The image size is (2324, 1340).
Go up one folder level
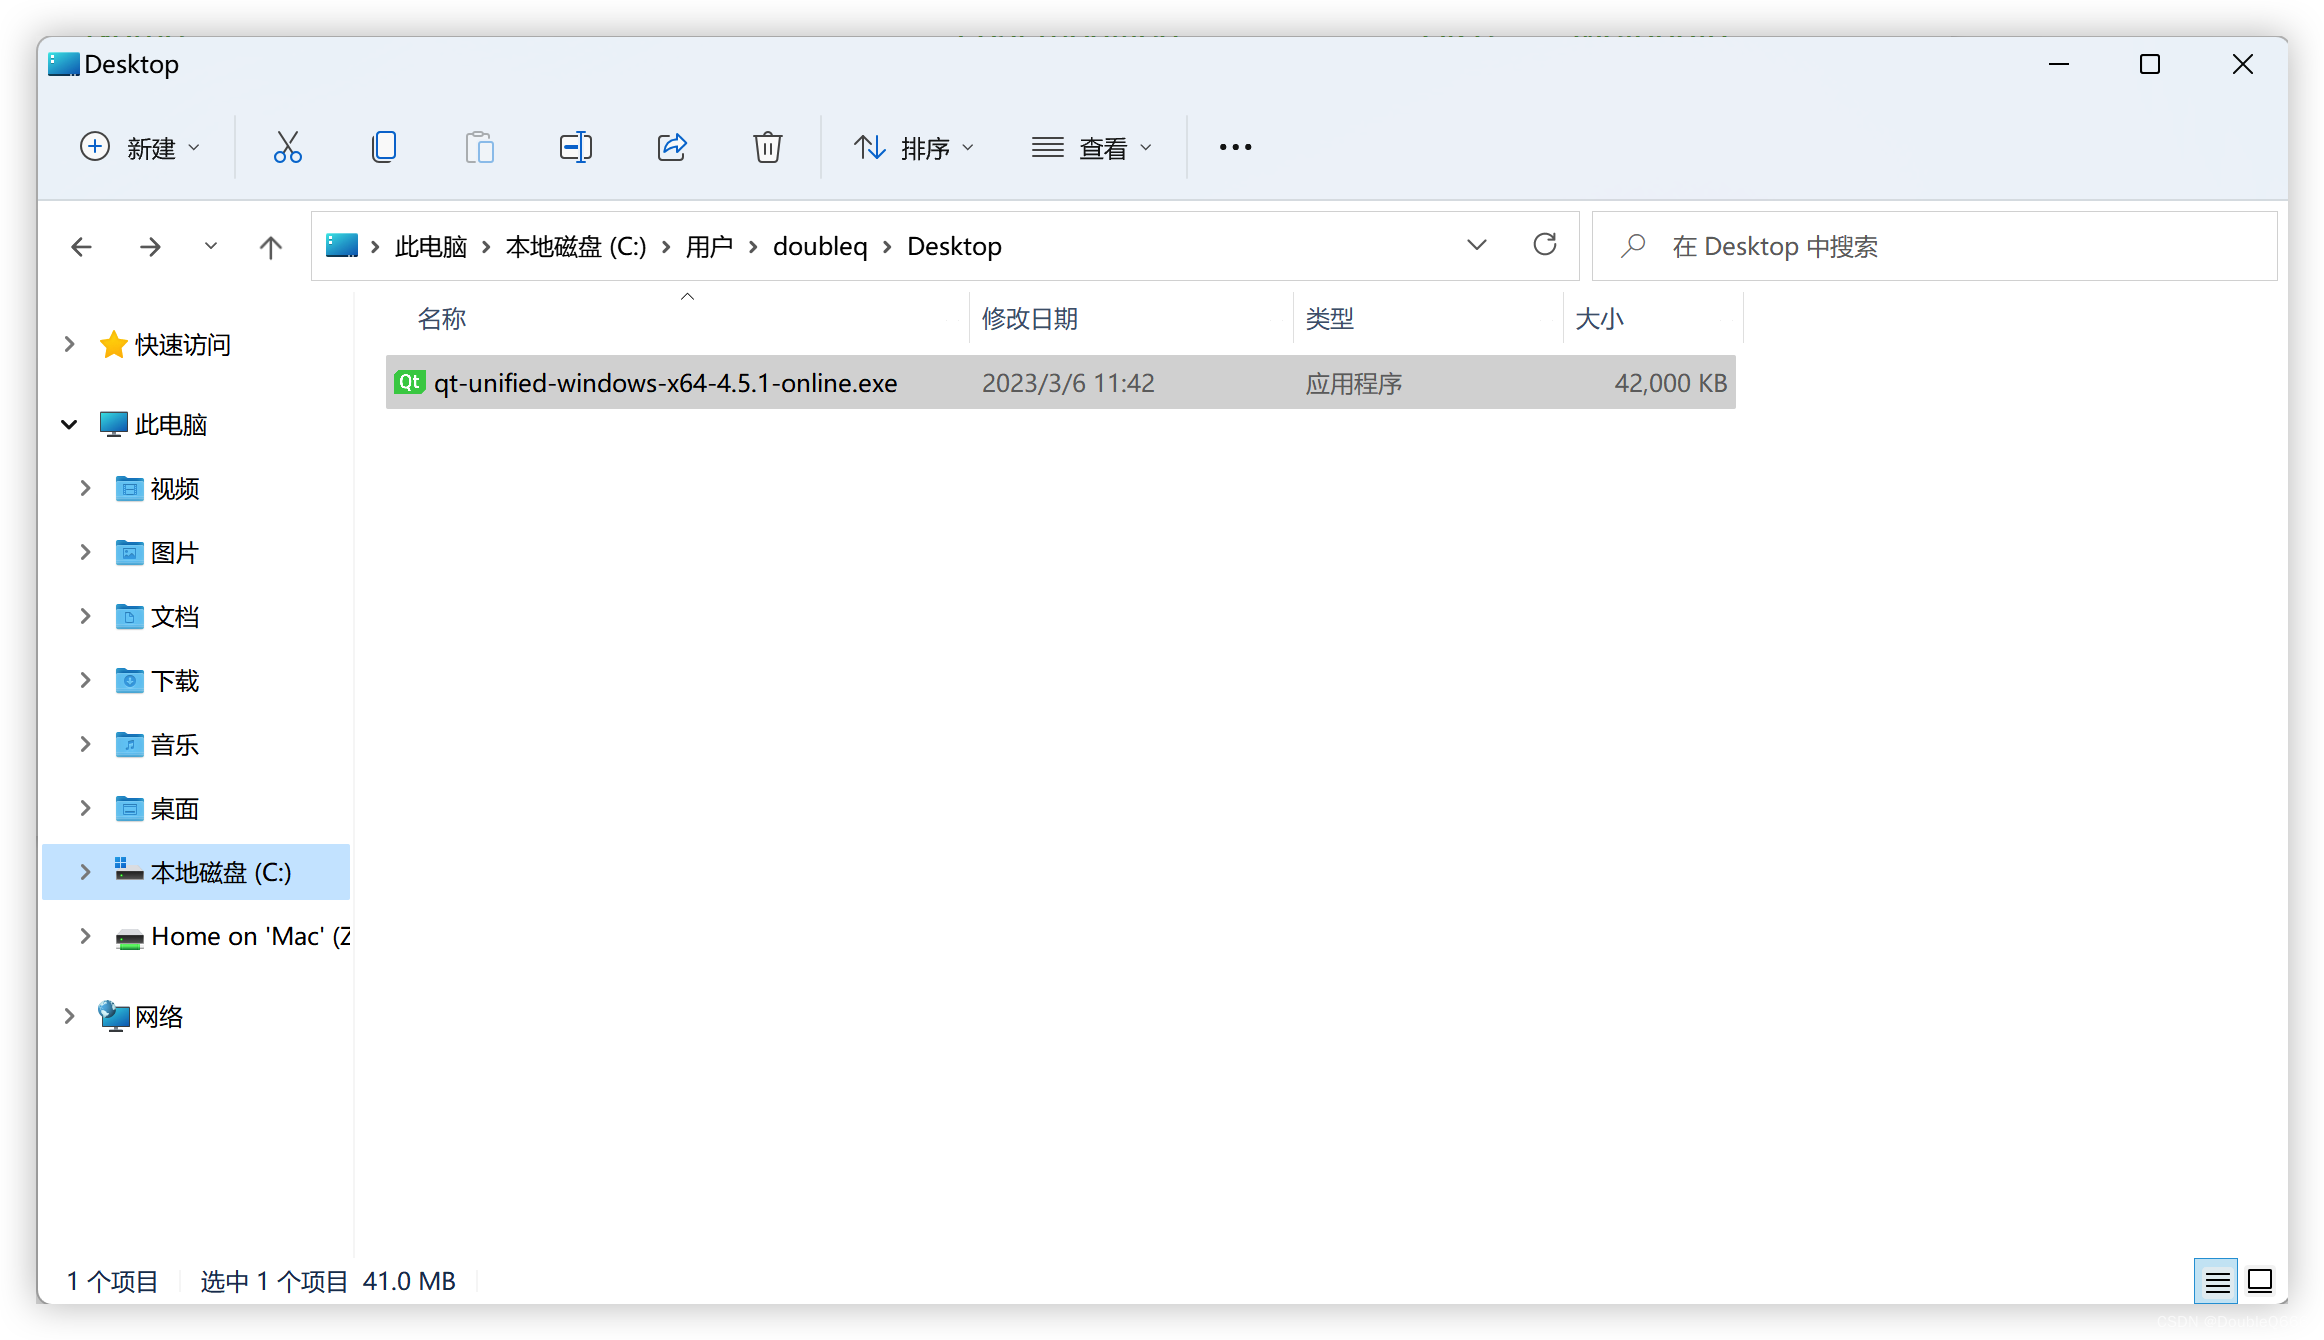tap(270, 246)
